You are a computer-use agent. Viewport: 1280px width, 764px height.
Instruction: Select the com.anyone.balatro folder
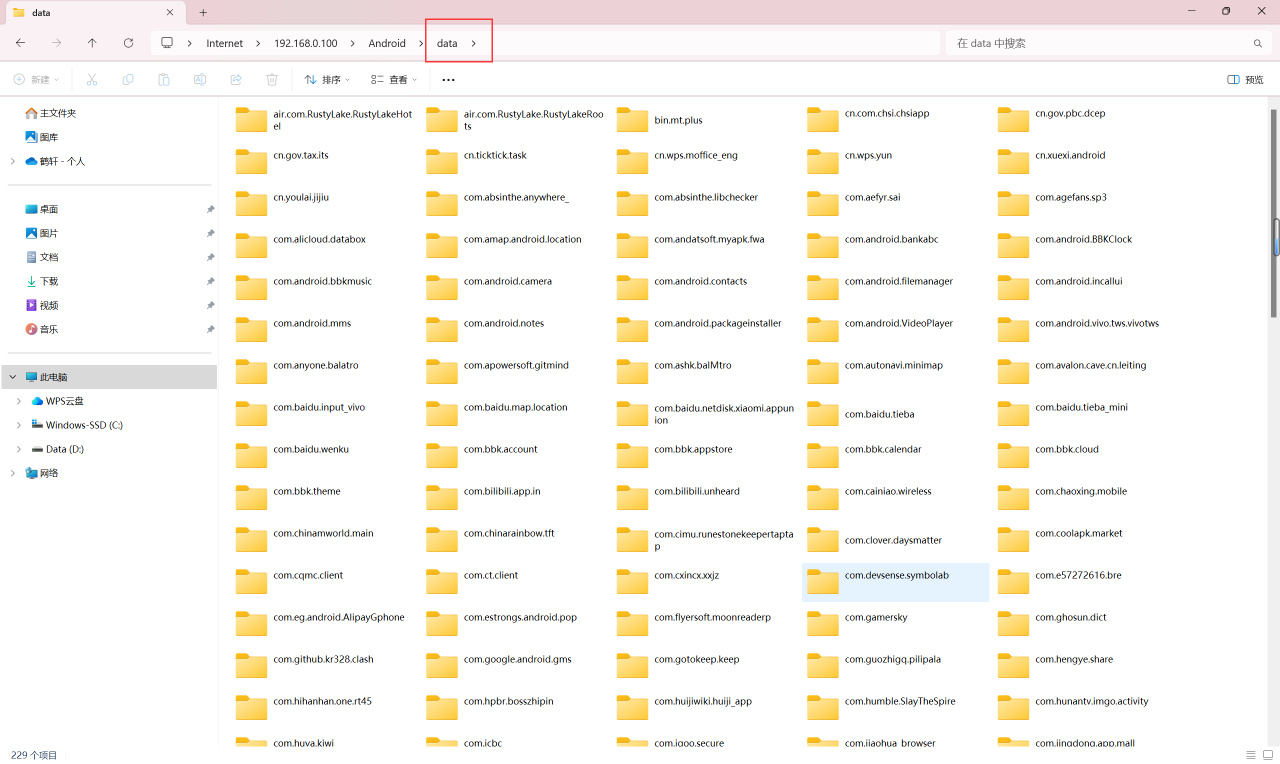(324, 372)
